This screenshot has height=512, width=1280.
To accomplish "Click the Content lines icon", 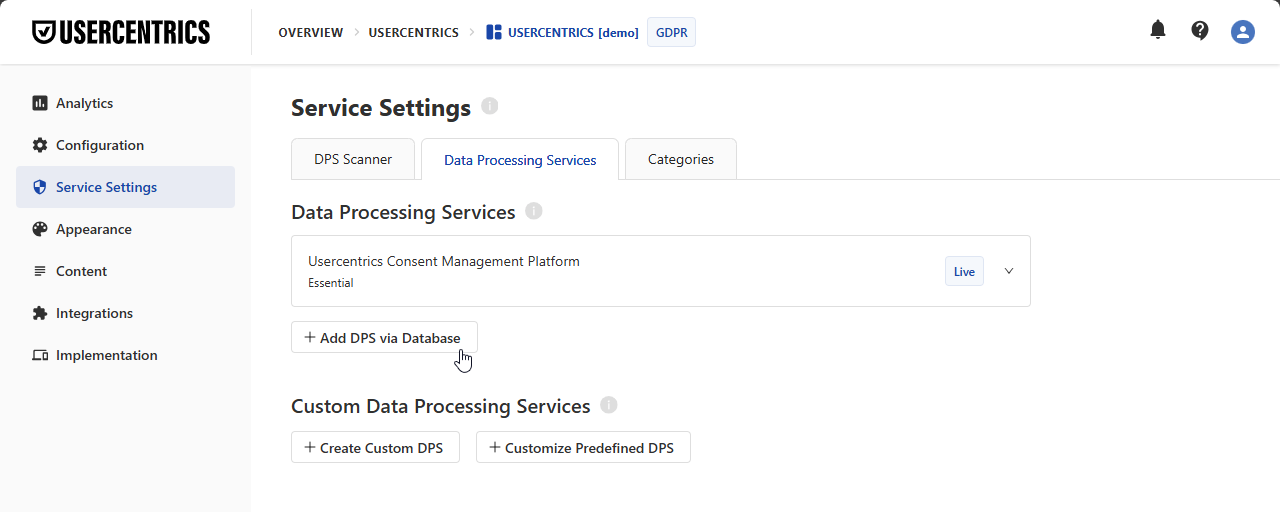I will 40,271.
